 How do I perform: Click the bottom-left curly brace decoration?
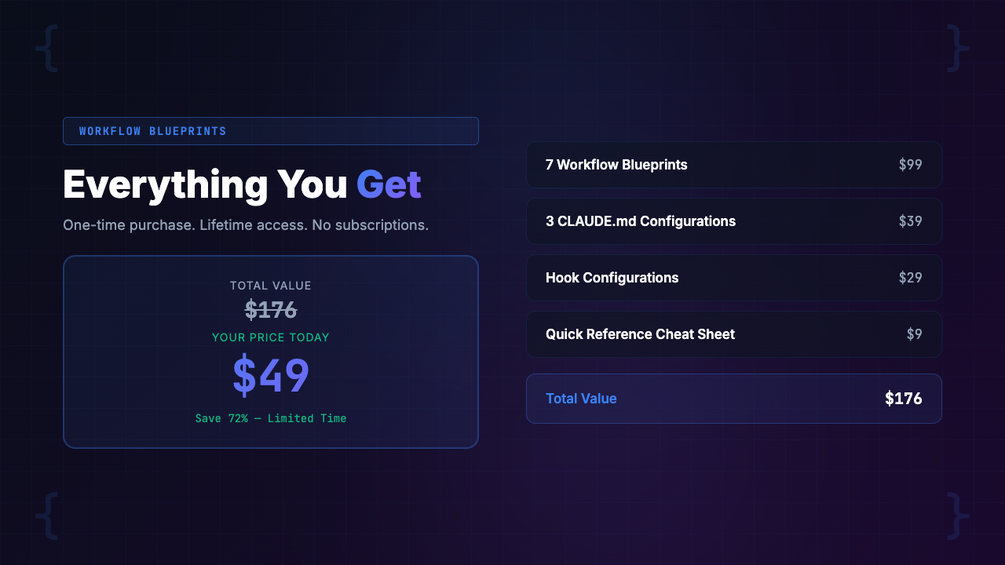point(47,516)
